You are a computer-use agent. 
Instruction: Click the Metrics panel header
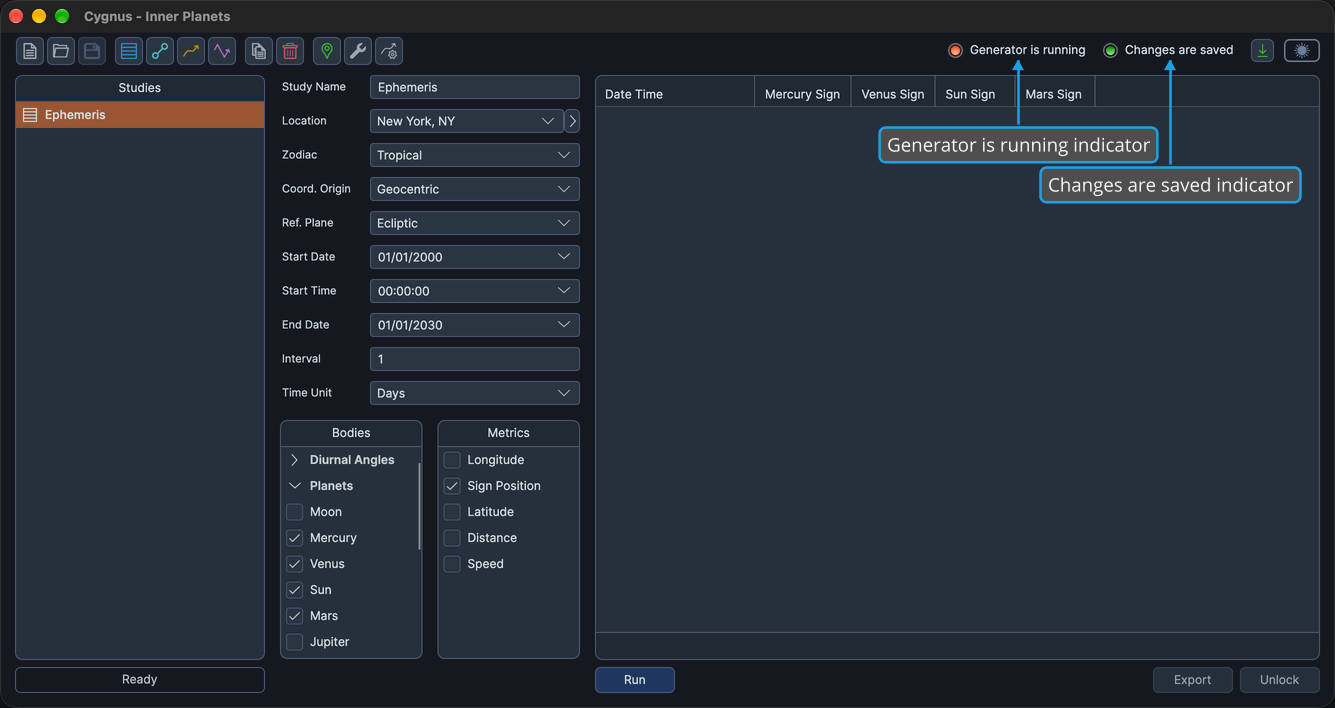509,433
